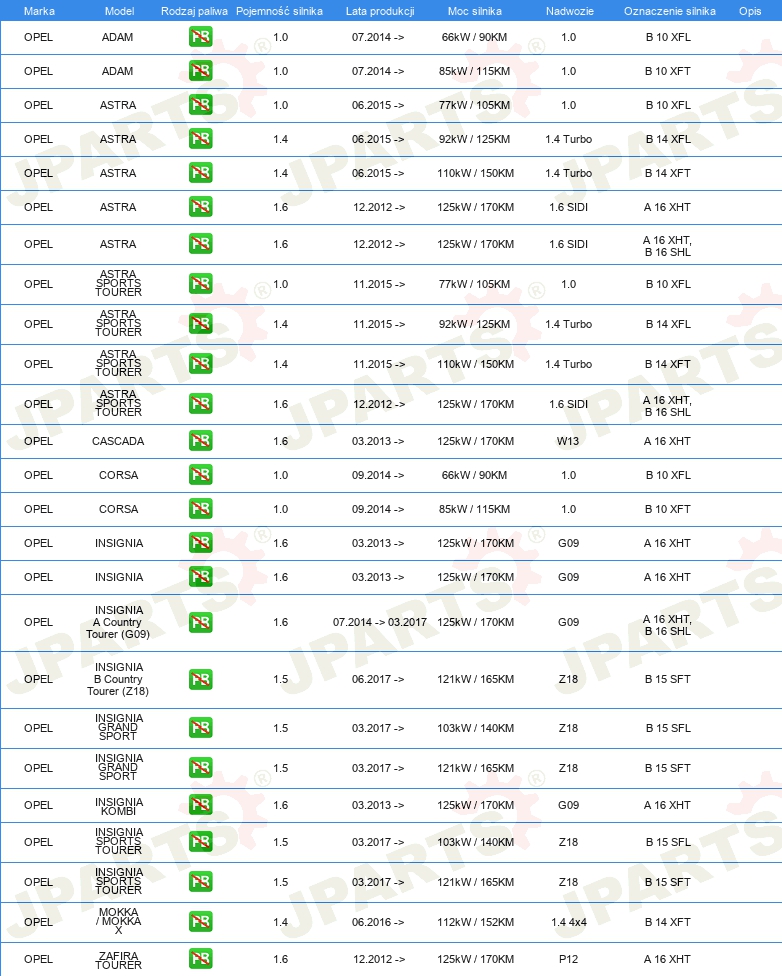Click OPEL brand cell in ZAFIRA TOURER row
Viewport: 782px width, 976px height.
[39, 959]
